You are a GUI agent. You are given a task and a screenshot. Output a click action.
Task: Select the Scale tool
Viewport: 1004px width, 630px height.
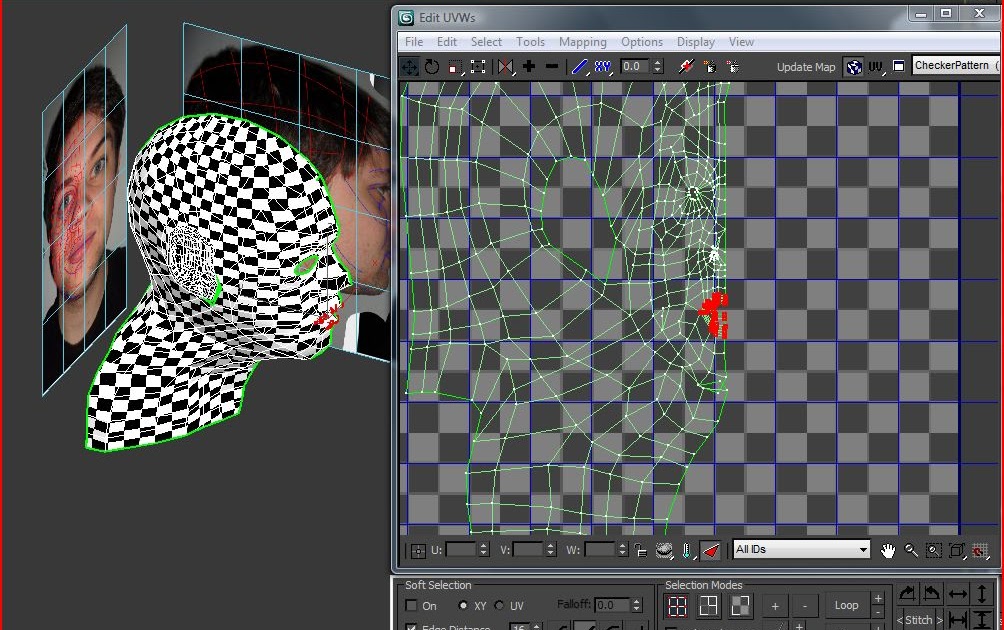455,66
